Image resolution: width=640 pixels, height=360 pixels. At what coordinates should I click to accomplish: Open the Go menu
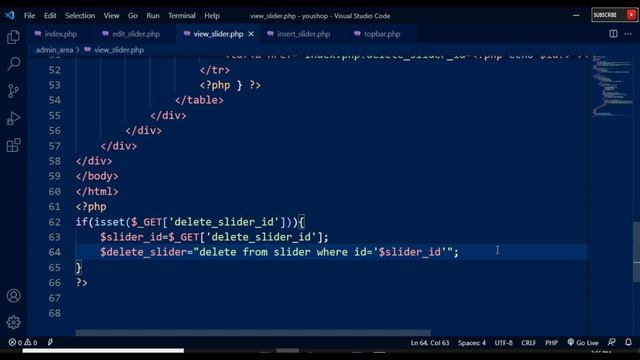pyautogui.click(x=133, y=16)
